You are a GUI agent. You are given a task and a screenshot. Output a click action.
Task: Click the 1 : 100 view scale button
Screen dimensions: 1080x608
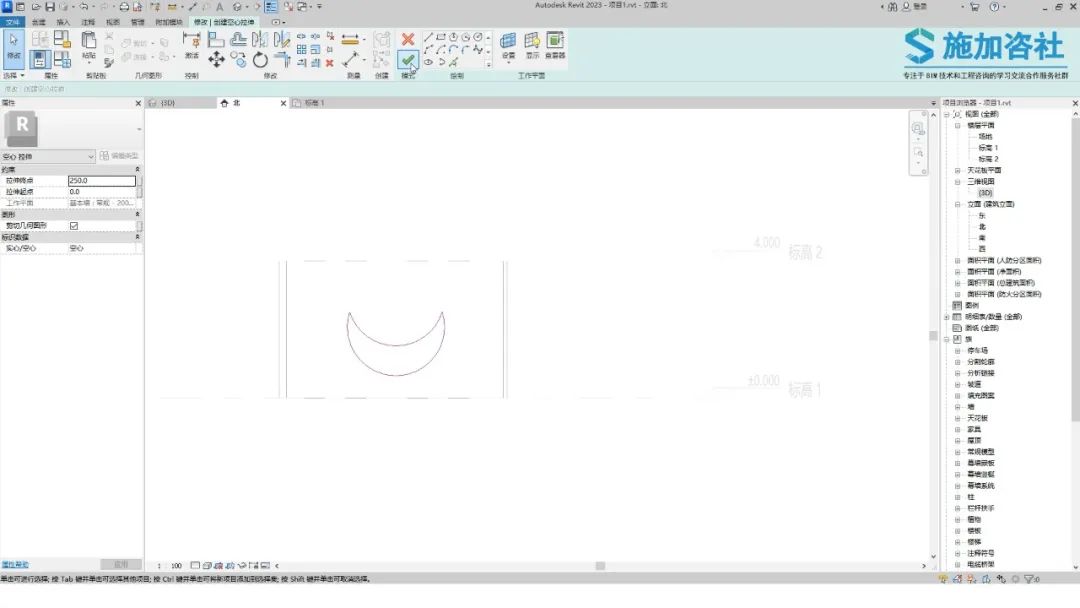coord(169,566)
